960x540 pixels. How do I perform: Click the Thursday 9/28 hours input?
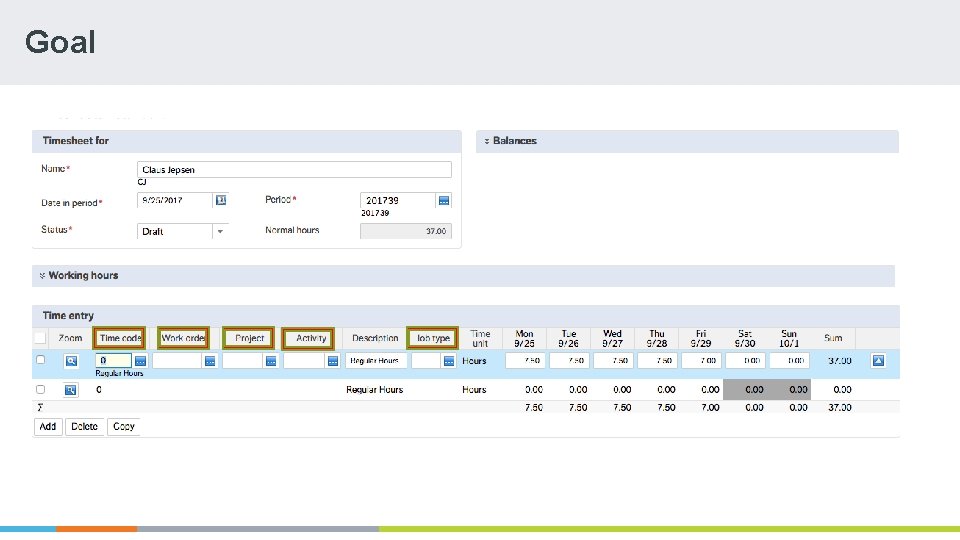pyautogui.click(x=658, y=361)
